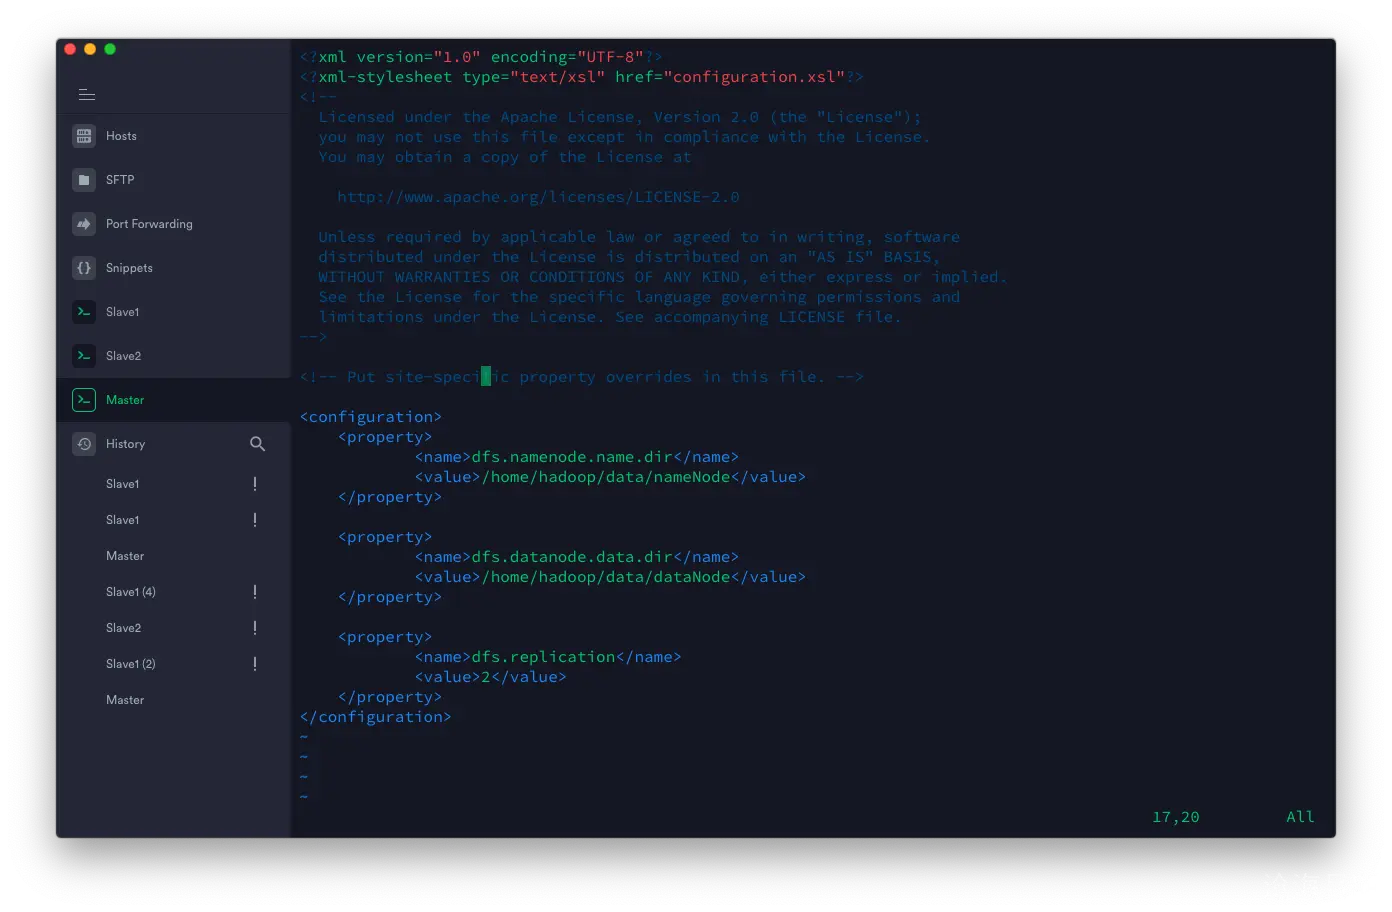
Task: Click the active Master terminal icon
Action: point(84,400)
